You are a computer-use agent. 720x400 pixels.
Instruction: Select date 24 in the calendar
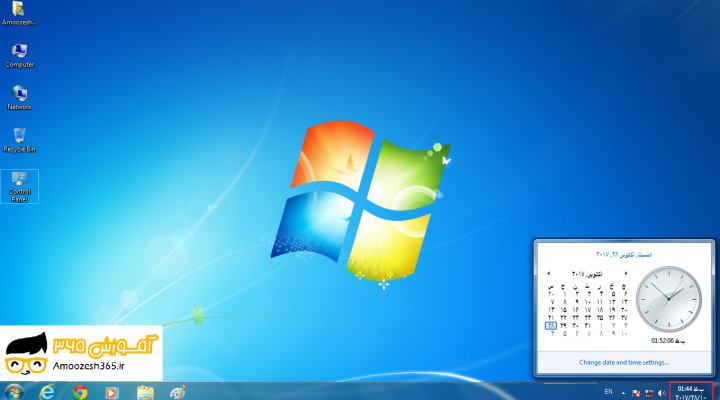(588, 317)
